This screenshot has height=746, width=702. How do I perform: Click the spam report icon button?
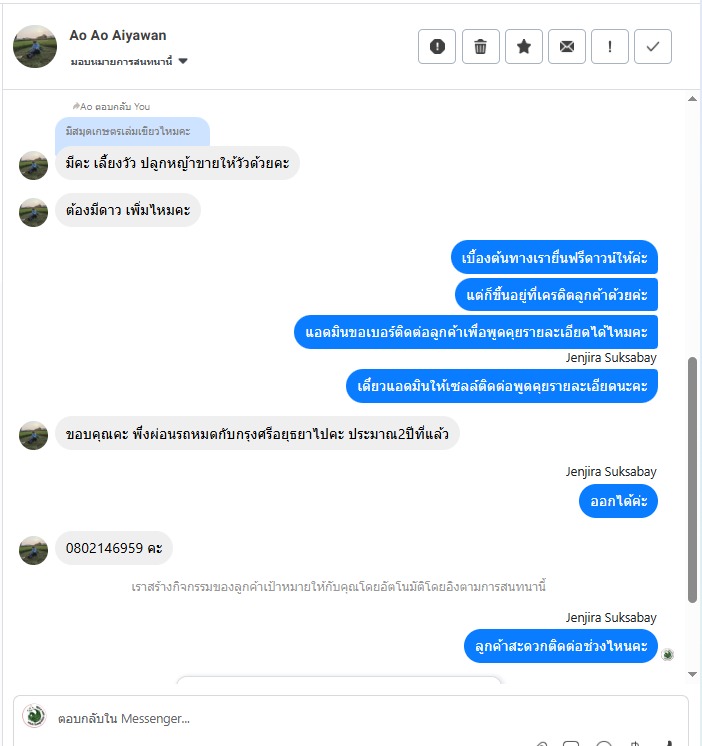click(437, 46)
